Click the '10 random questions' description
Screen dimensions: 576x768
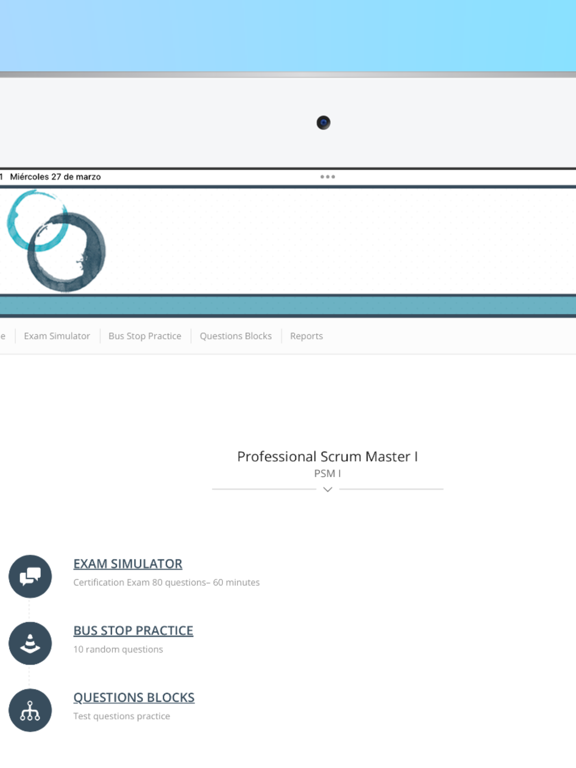pyautogui.click(x=118, y=649)
